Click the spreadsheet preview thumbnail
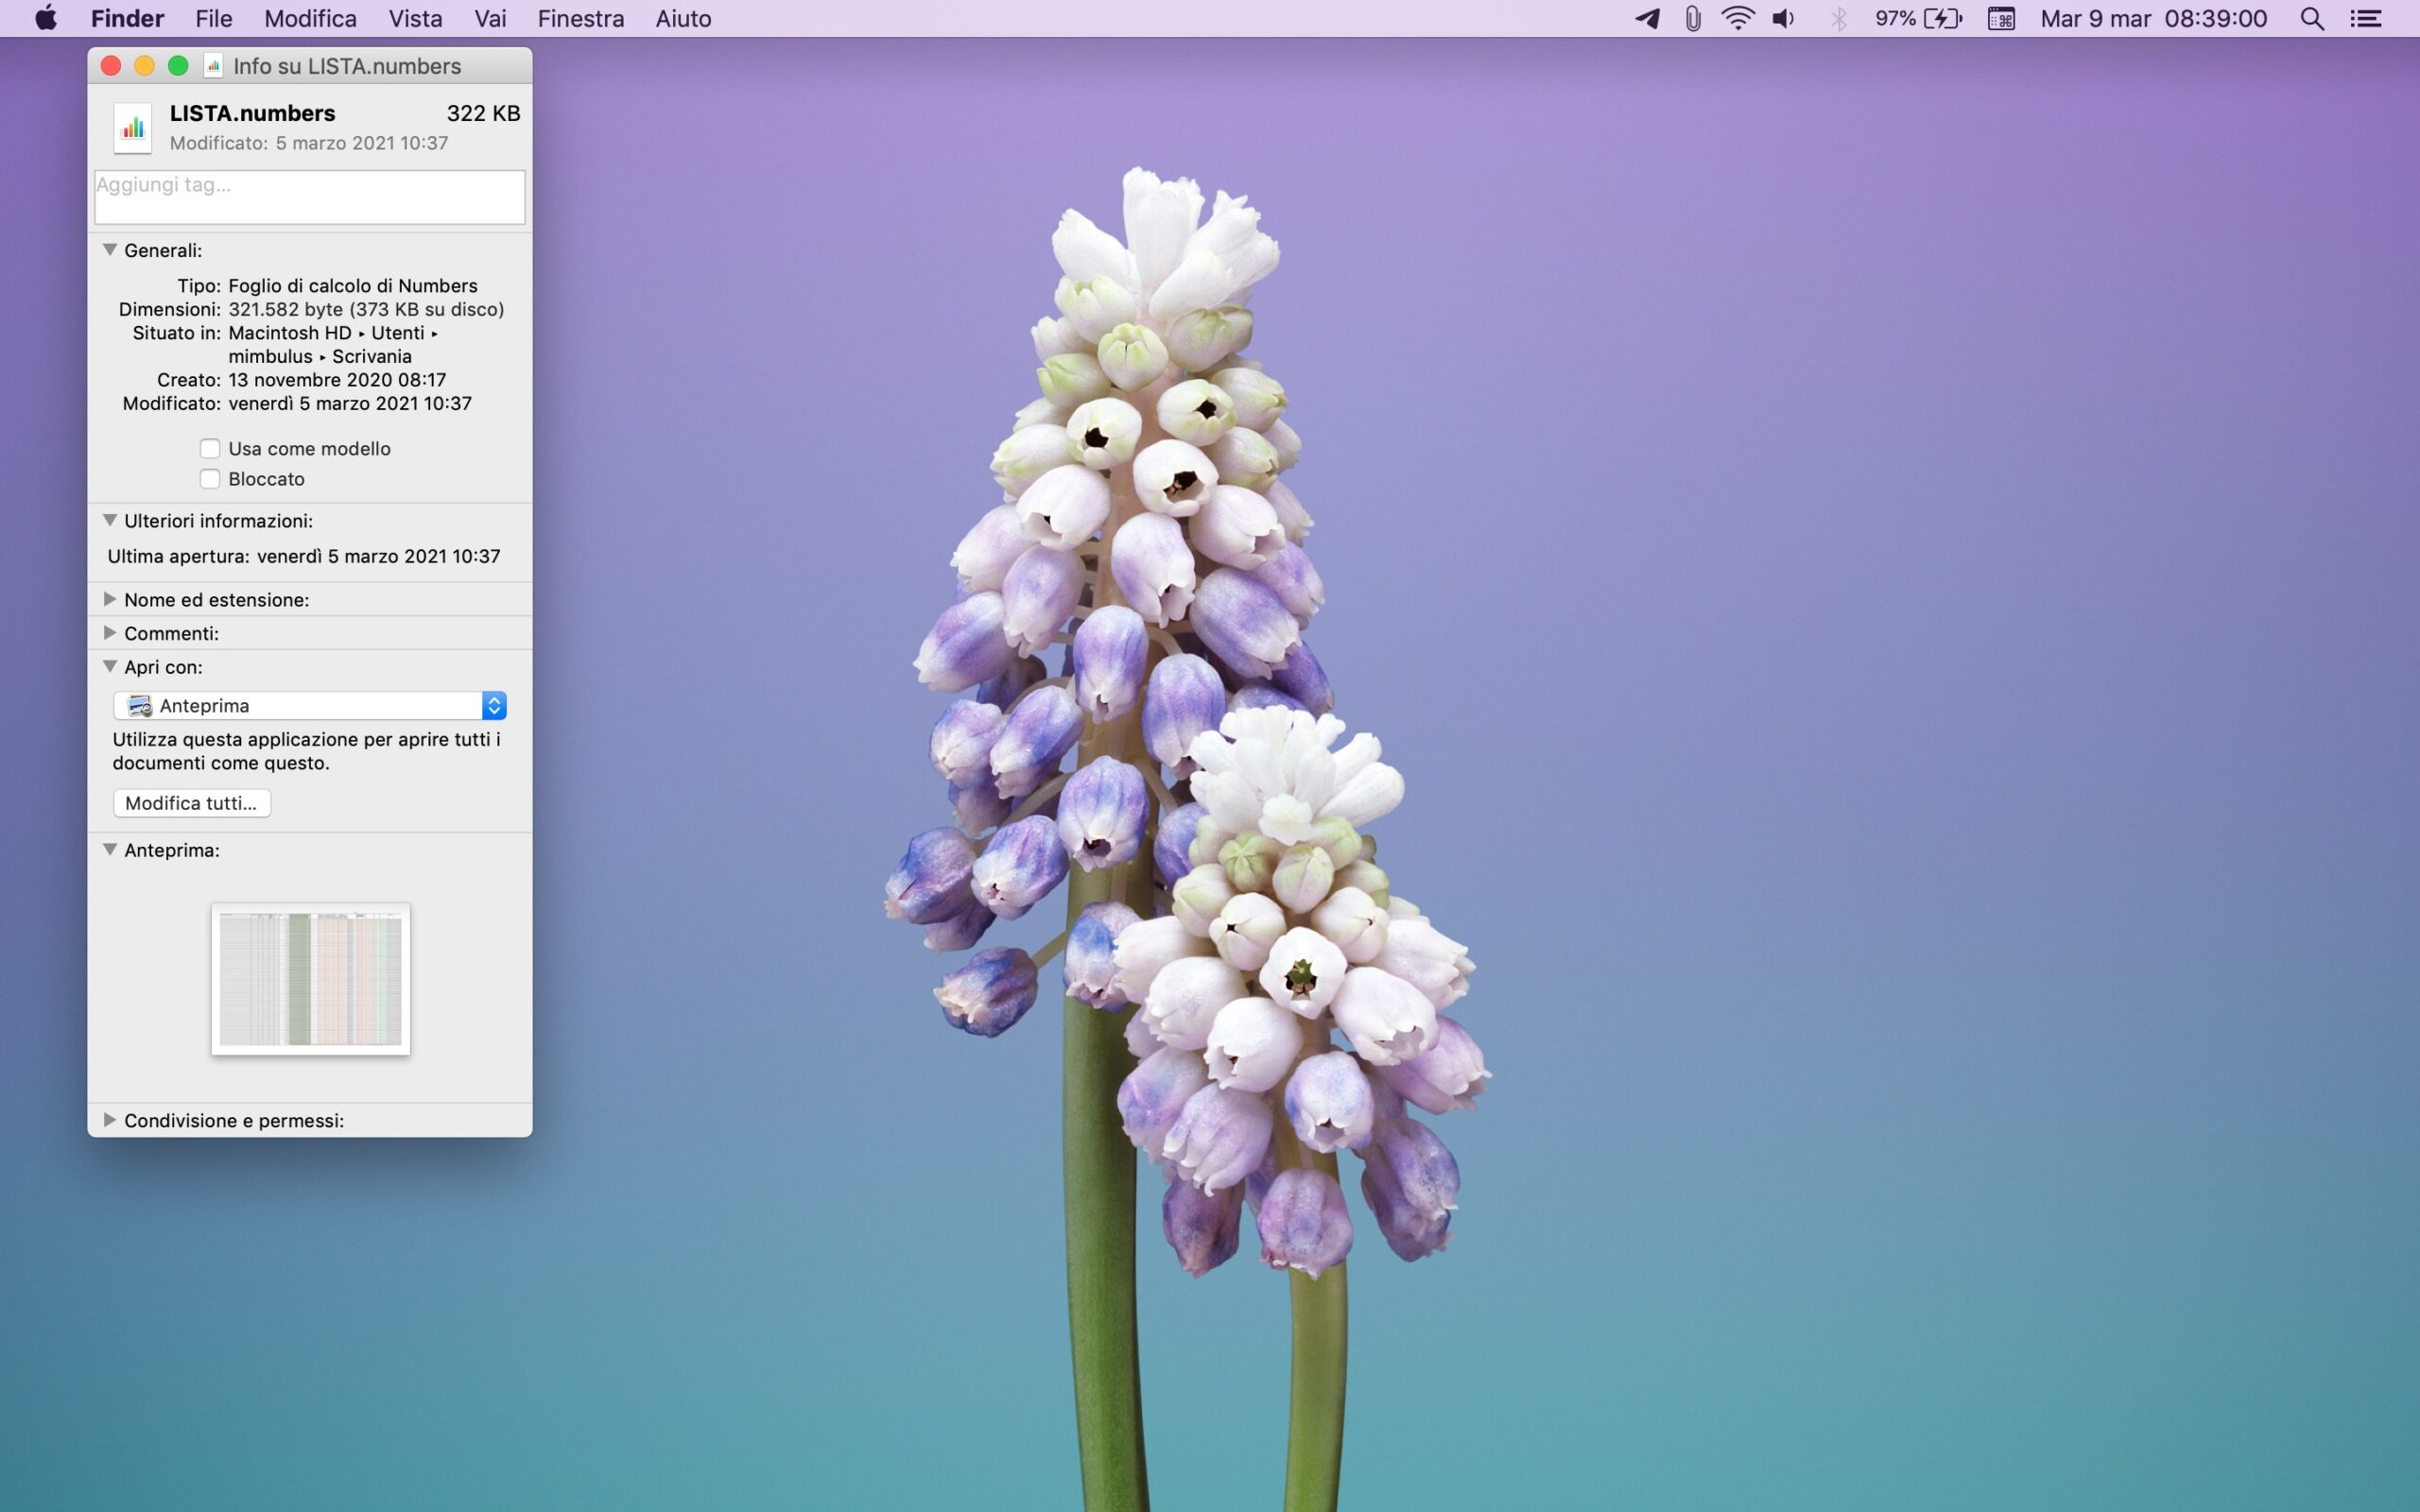The image size is (2420, 1512). pyautogui.click(x=310, y=978)
